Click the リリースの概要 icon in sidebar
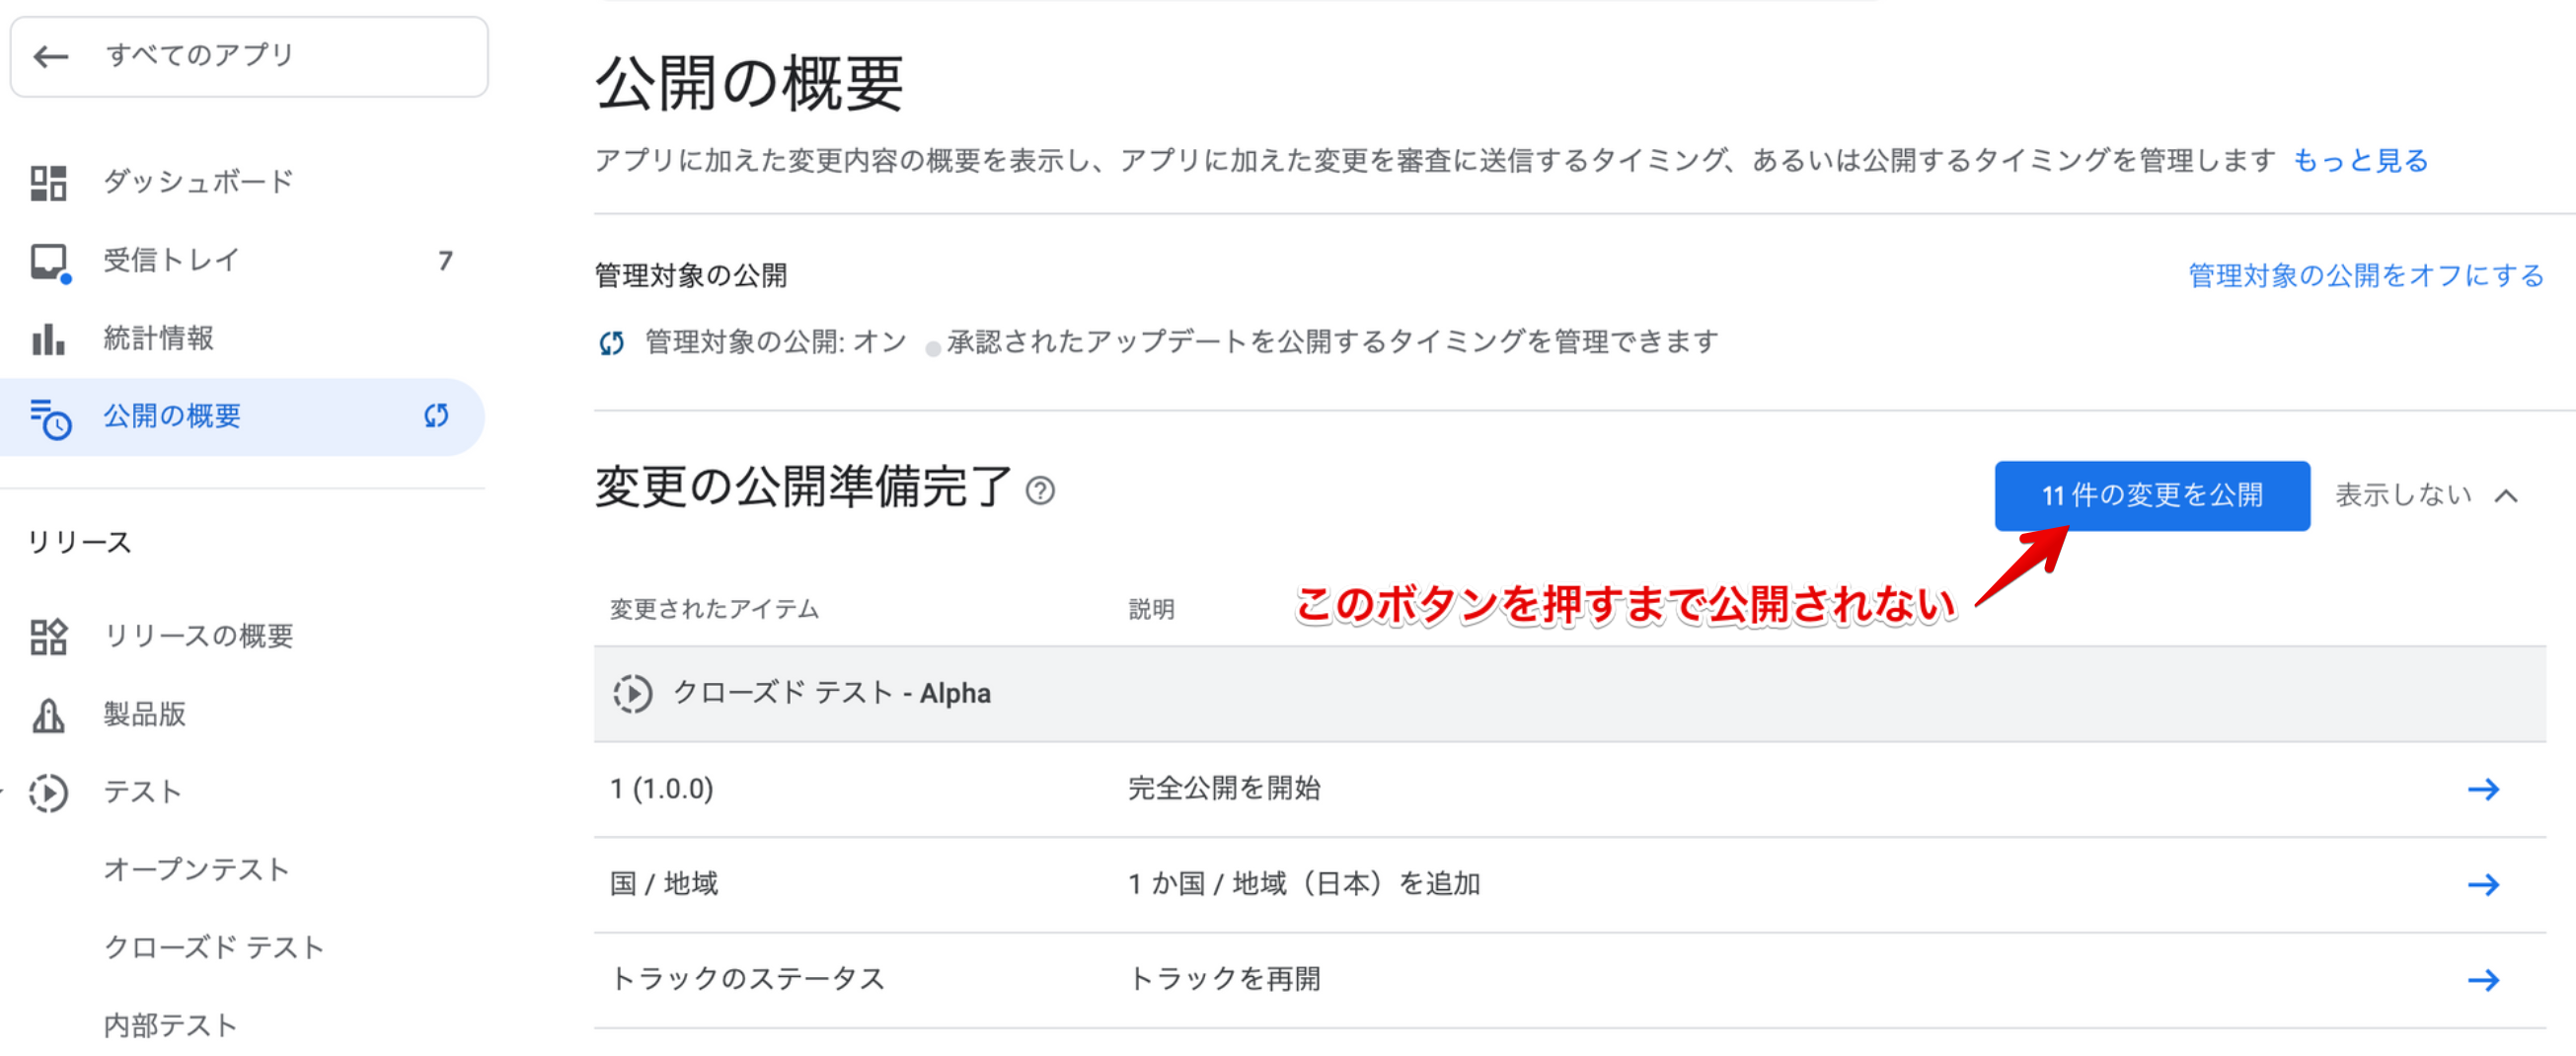This screenshot has width=2576, height=1056. point(48,636)
